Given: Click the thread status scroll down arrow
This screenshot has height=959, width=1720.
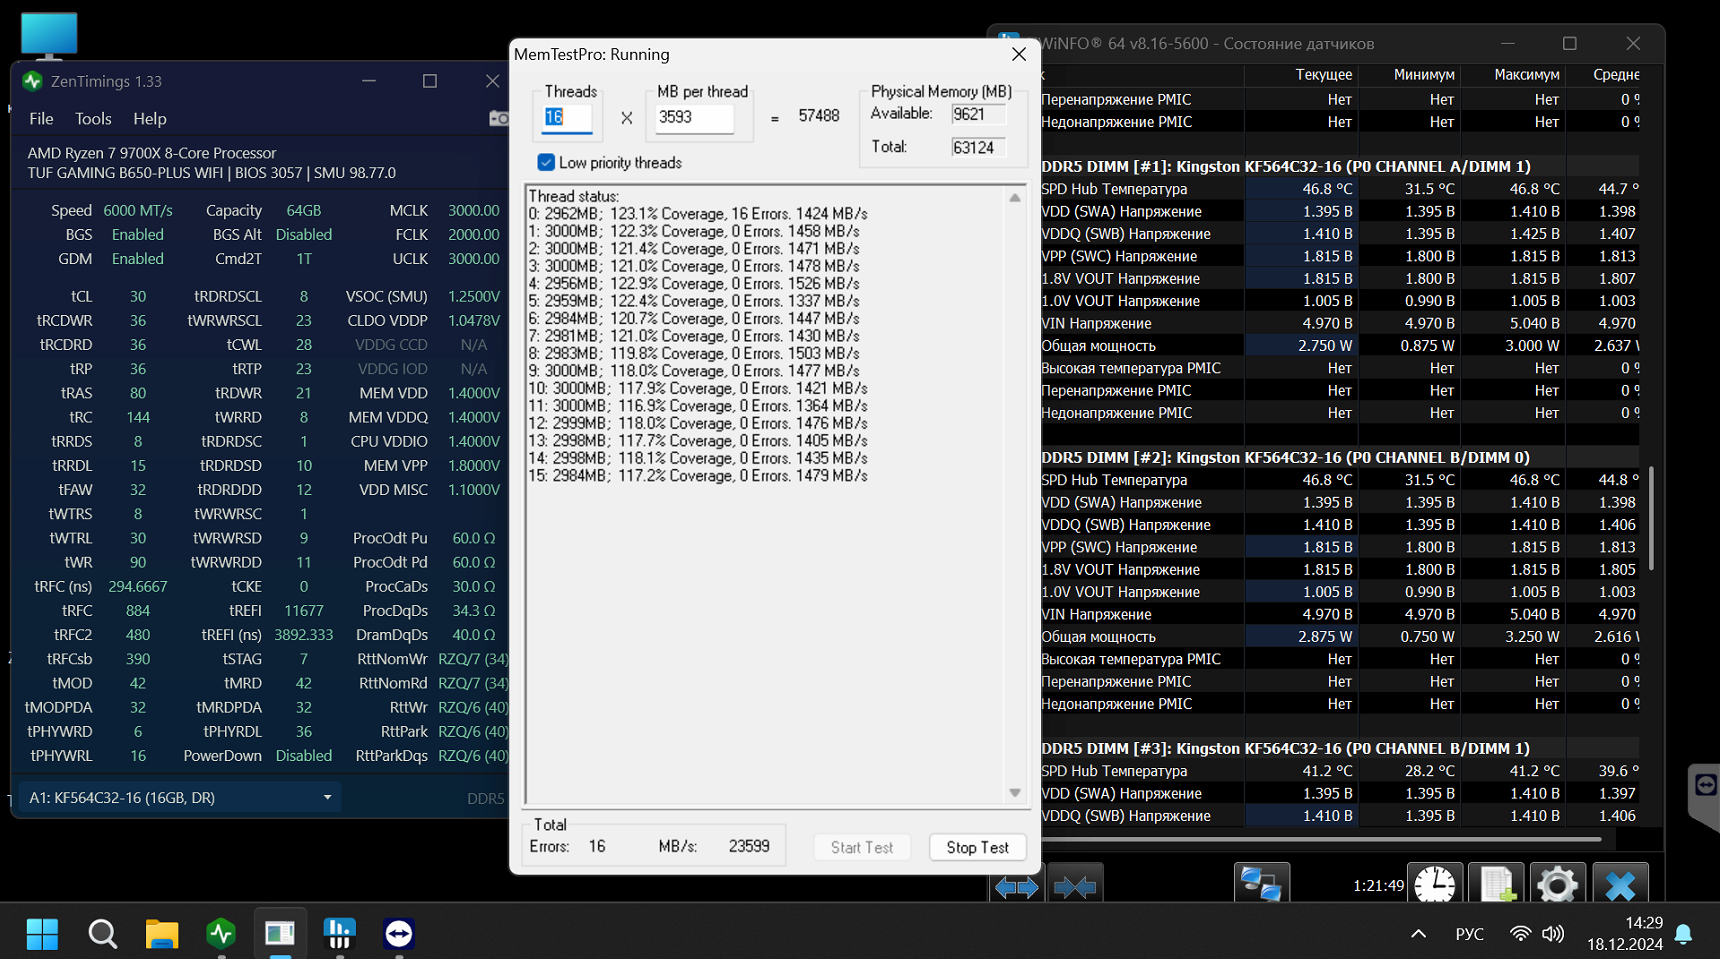Looking at the screenshot, I should 1015,793.
